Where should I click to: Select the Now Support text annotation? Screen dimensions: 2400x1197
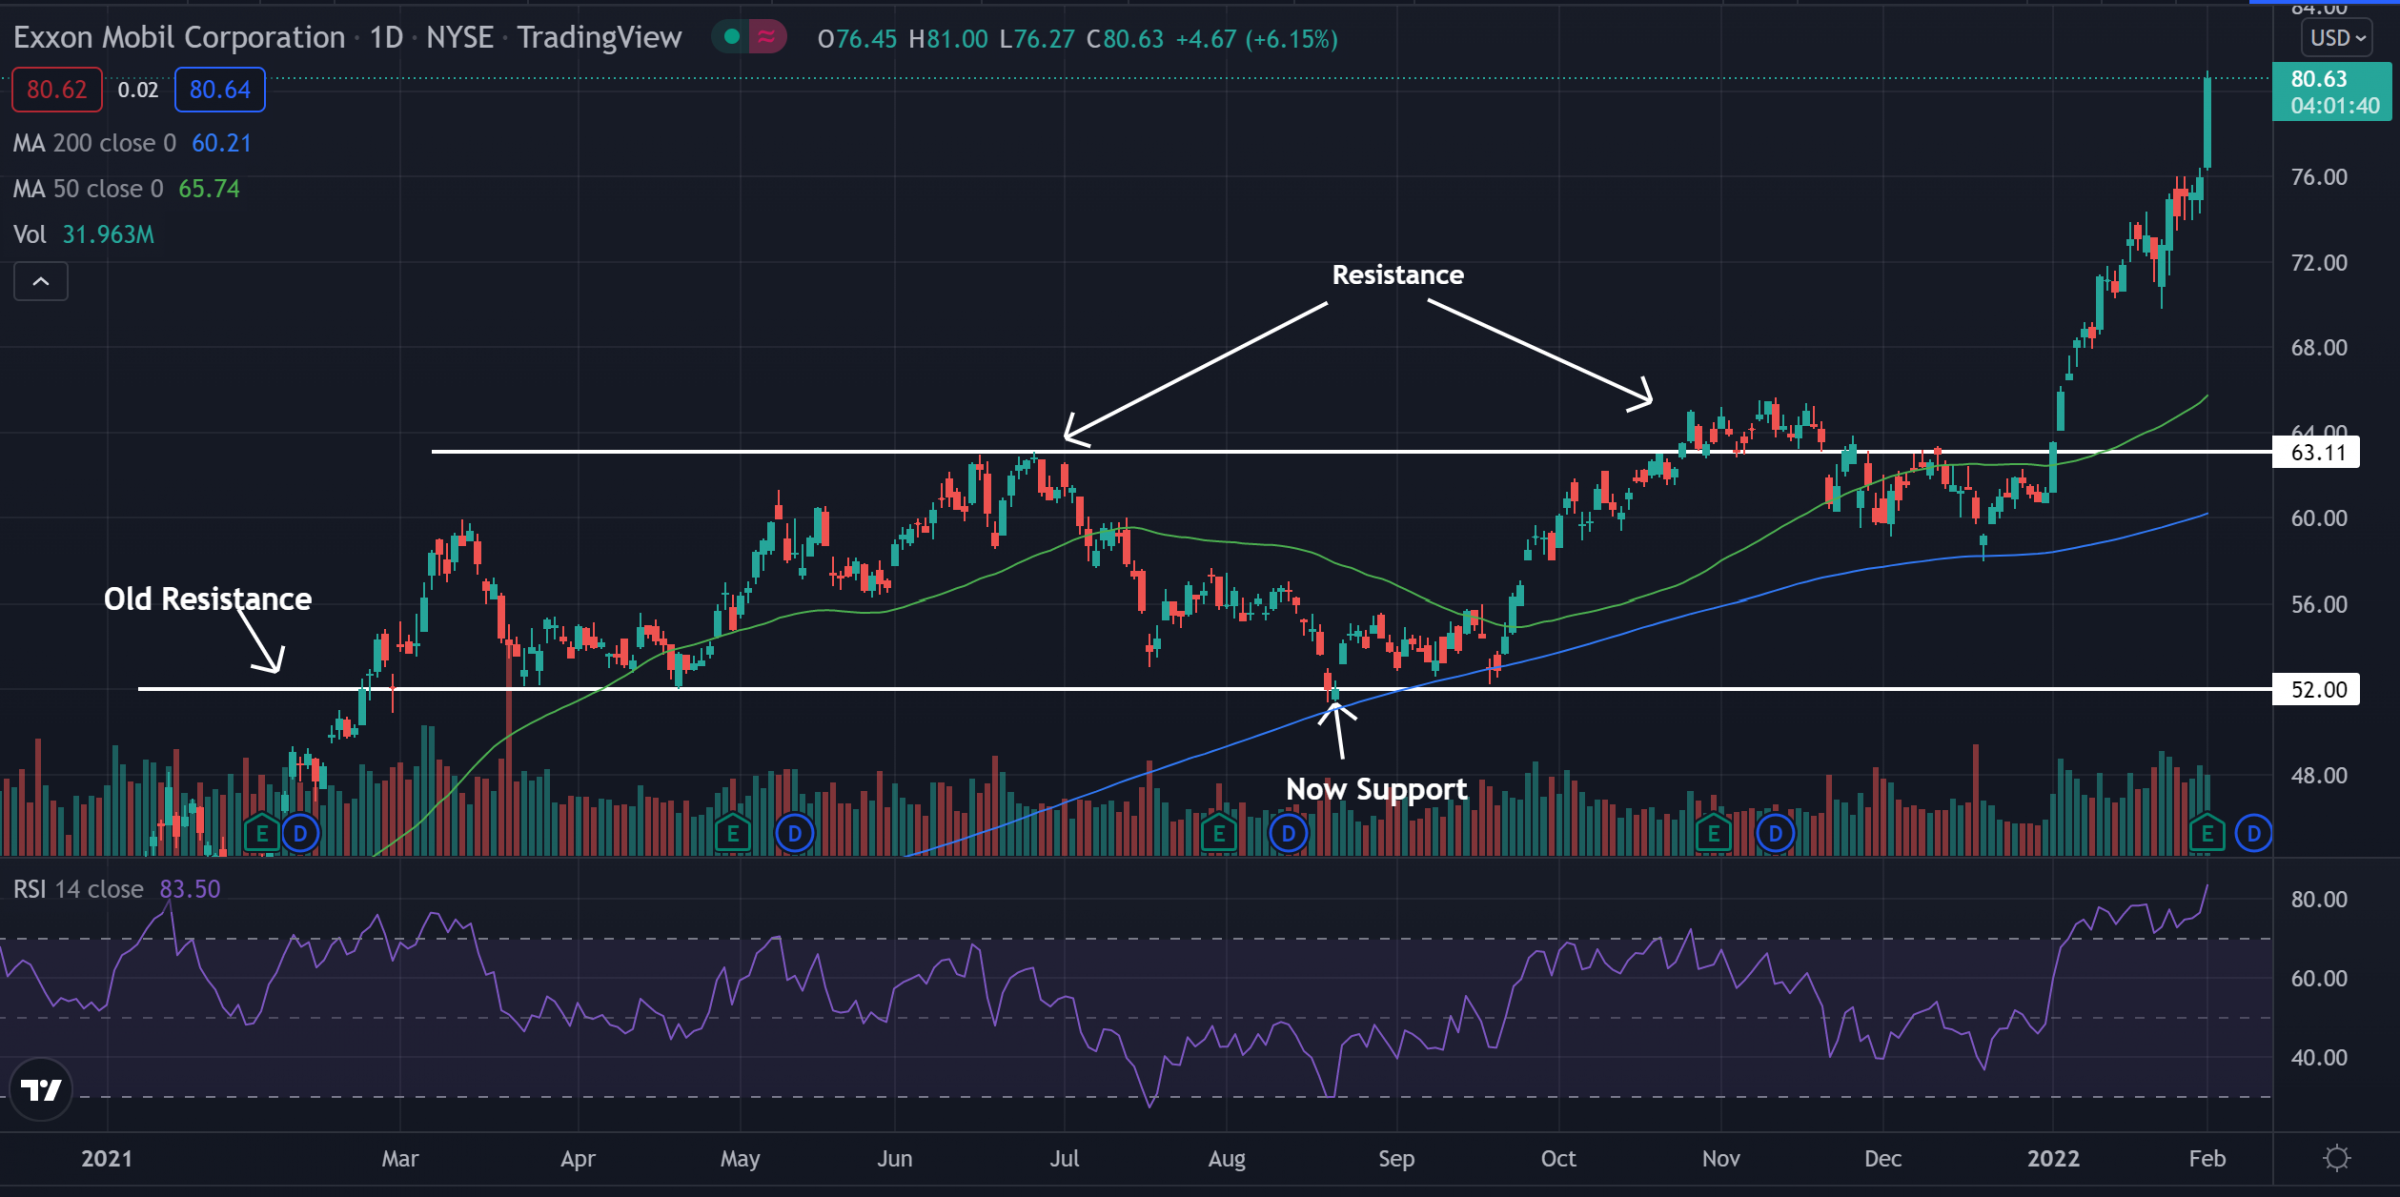click(1377, 789)
